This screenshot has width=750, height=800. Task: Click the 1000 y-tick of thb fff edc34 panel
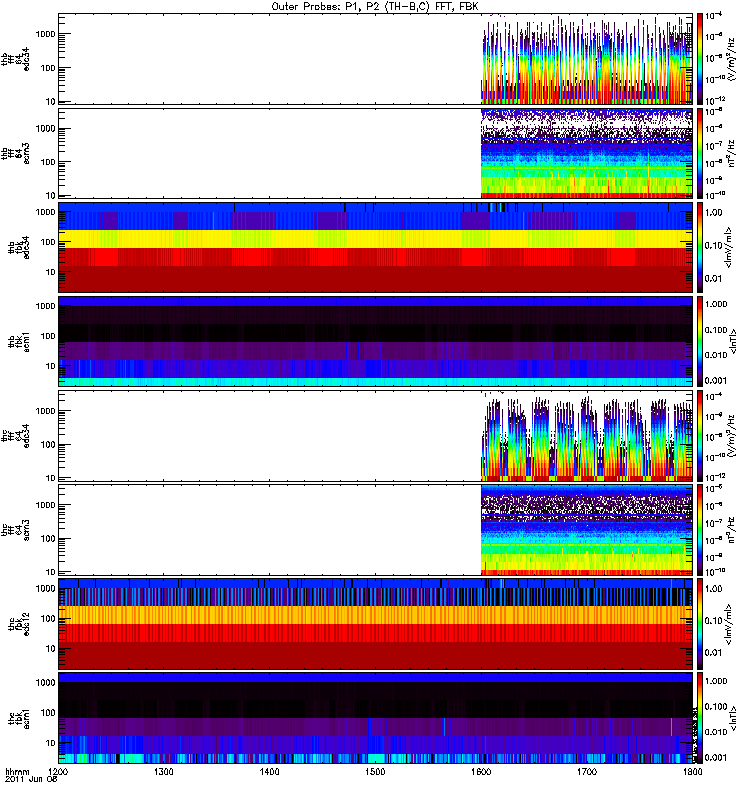(x=45, y=34)
